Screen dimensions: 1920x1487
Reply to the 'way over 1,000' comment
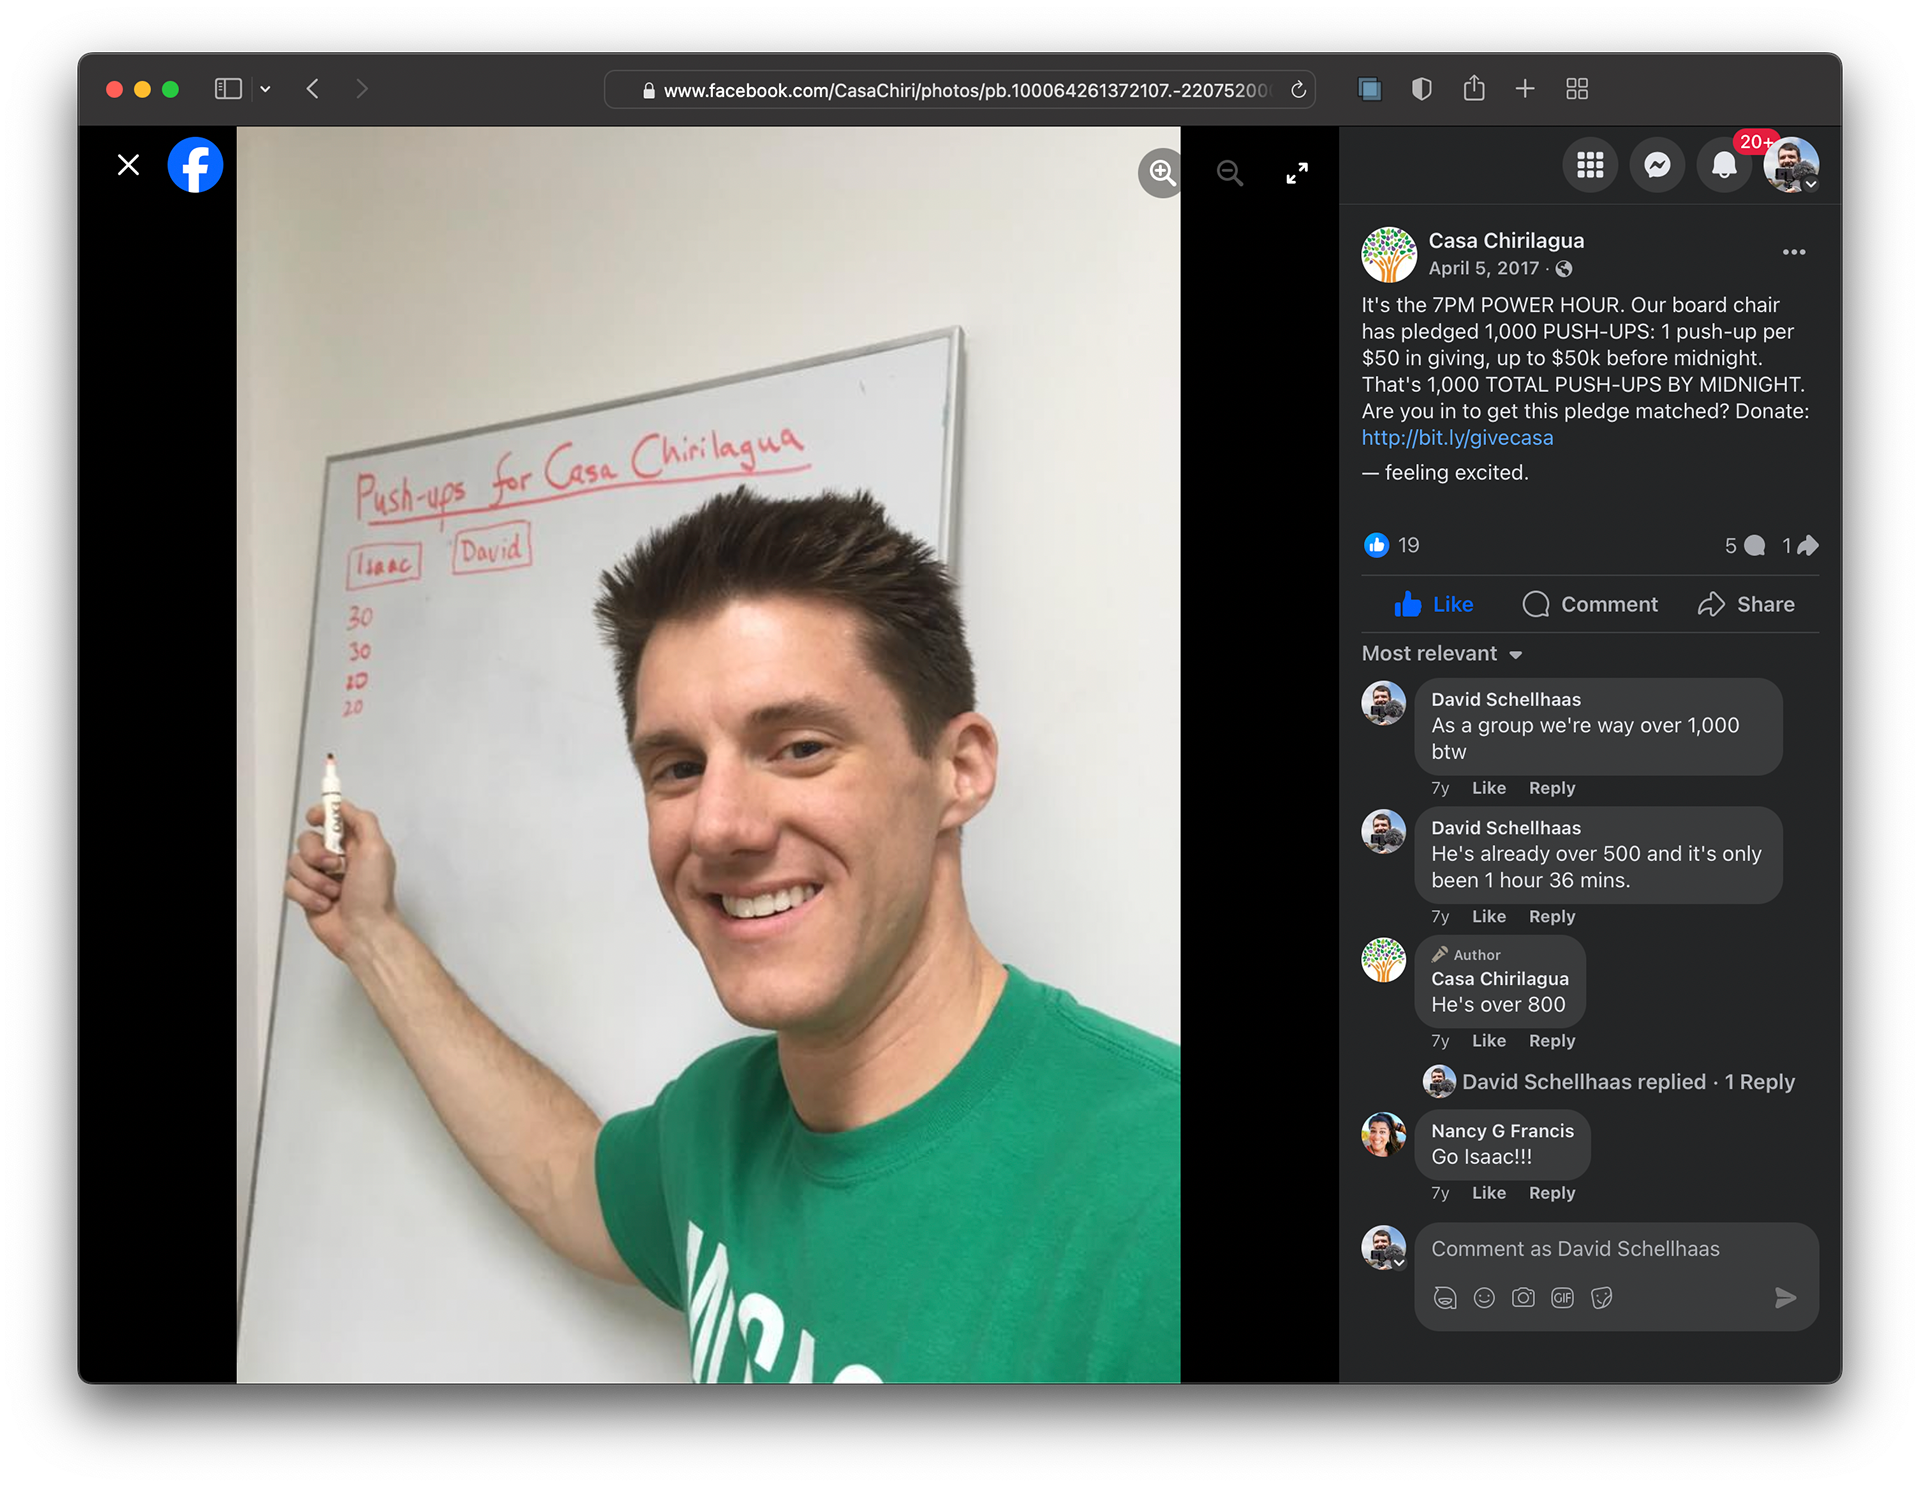[x=1551, y=788]
